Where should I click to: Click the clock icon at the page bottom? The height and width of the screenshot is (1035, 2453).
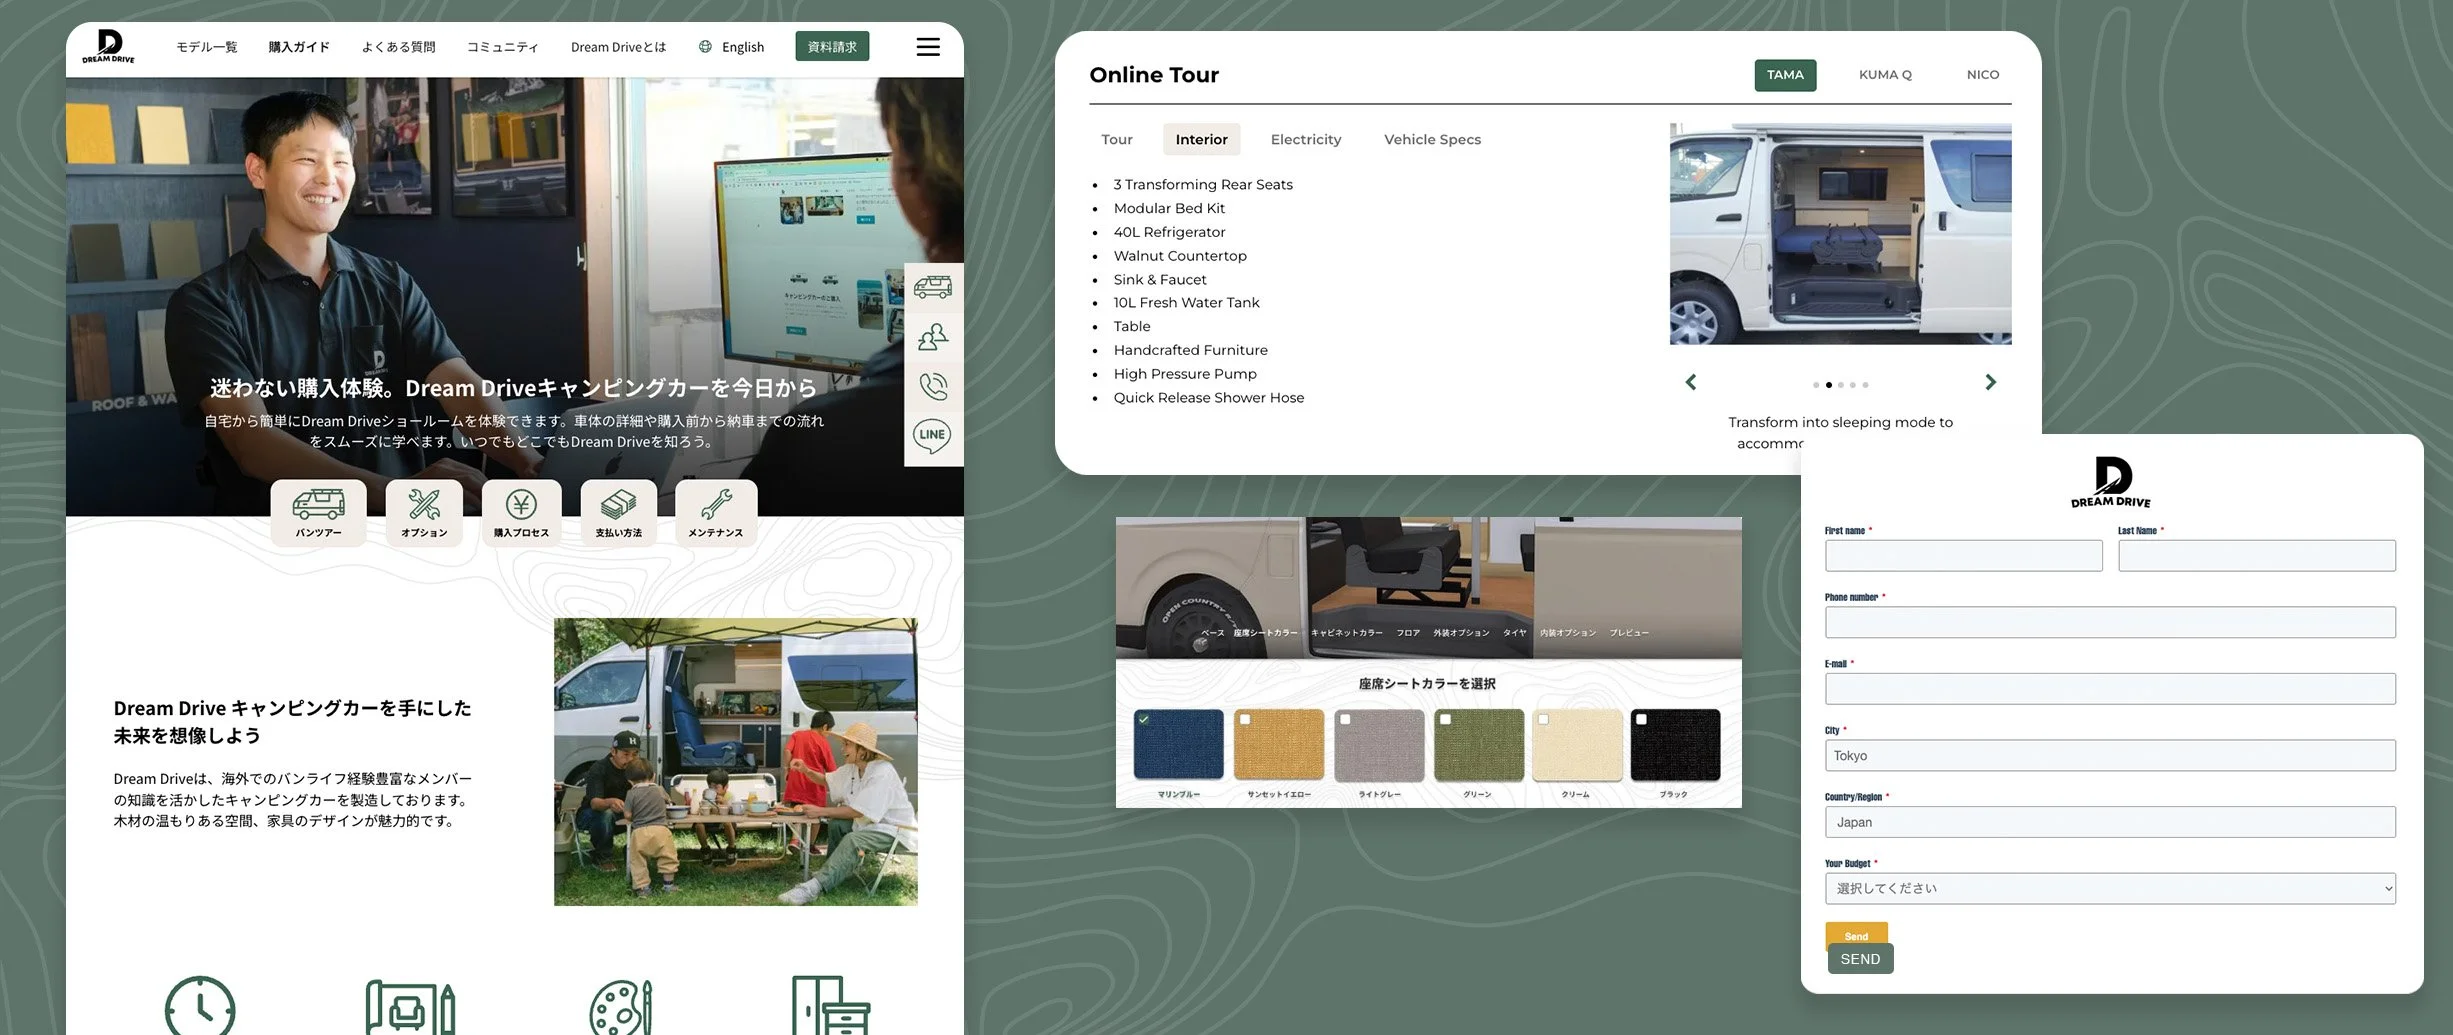tap(200, 1006)
